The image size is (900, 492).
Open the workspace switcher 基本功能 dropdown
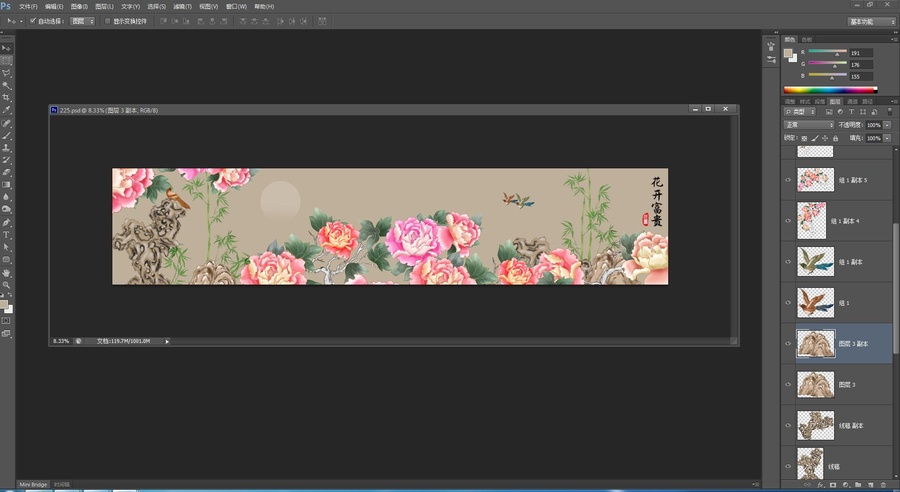point(872,22)
